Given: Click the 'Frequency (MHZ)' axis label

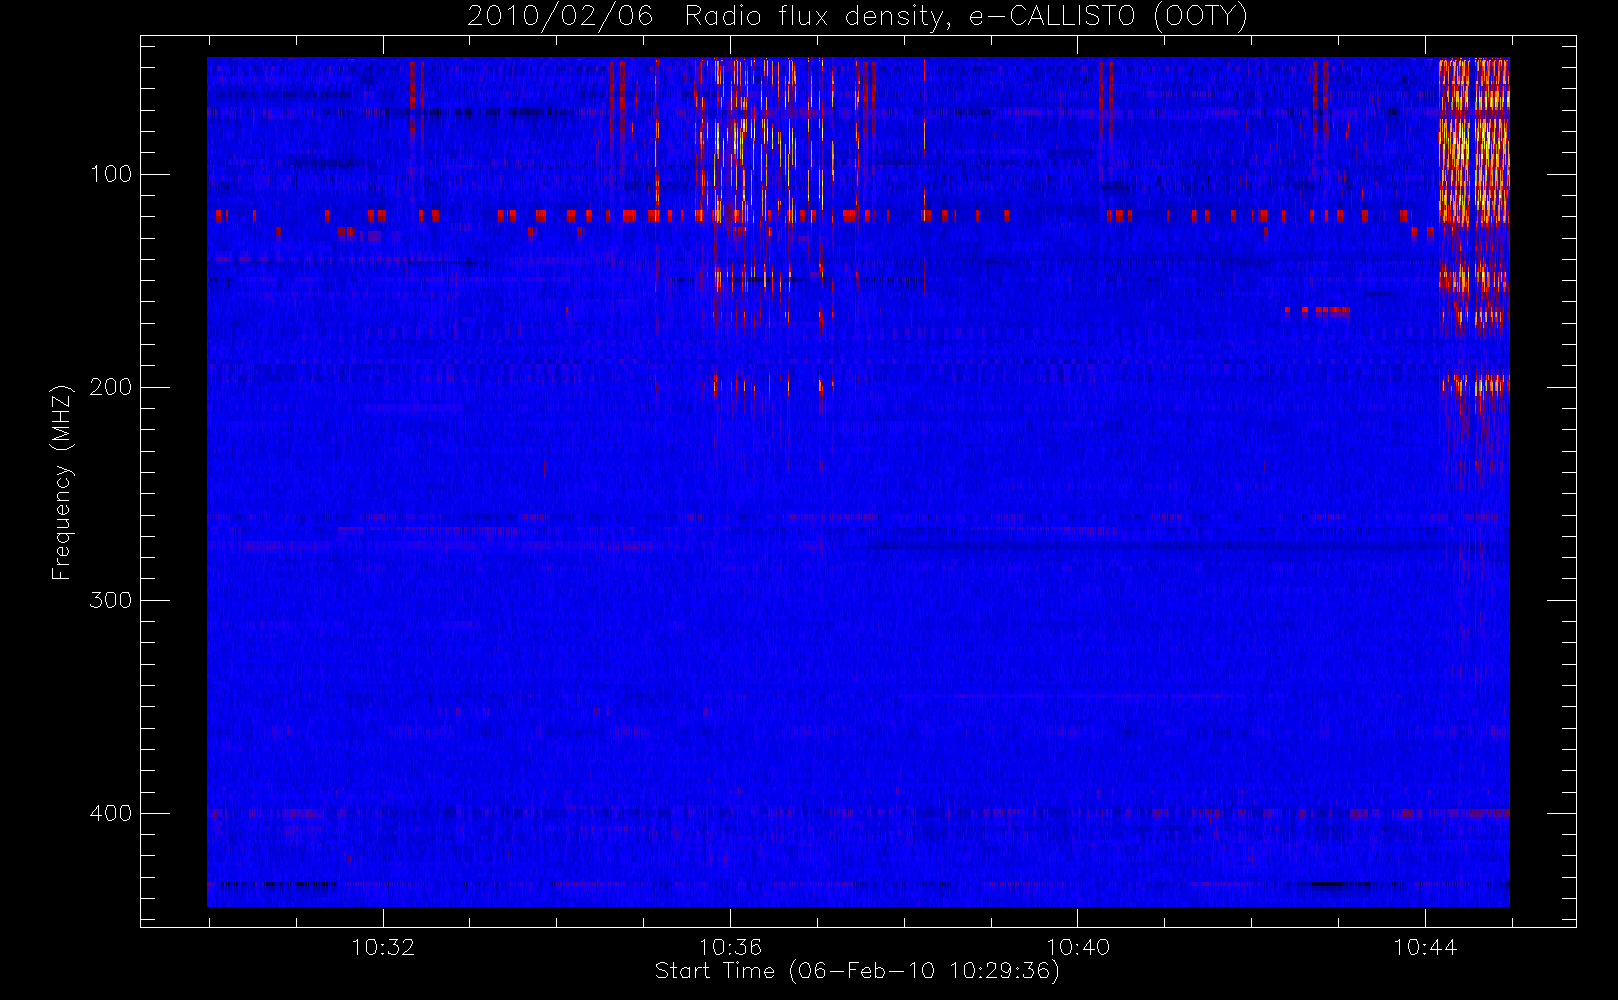Looking at the screenshot, I should pyautogui.click(x=62, y=482).
